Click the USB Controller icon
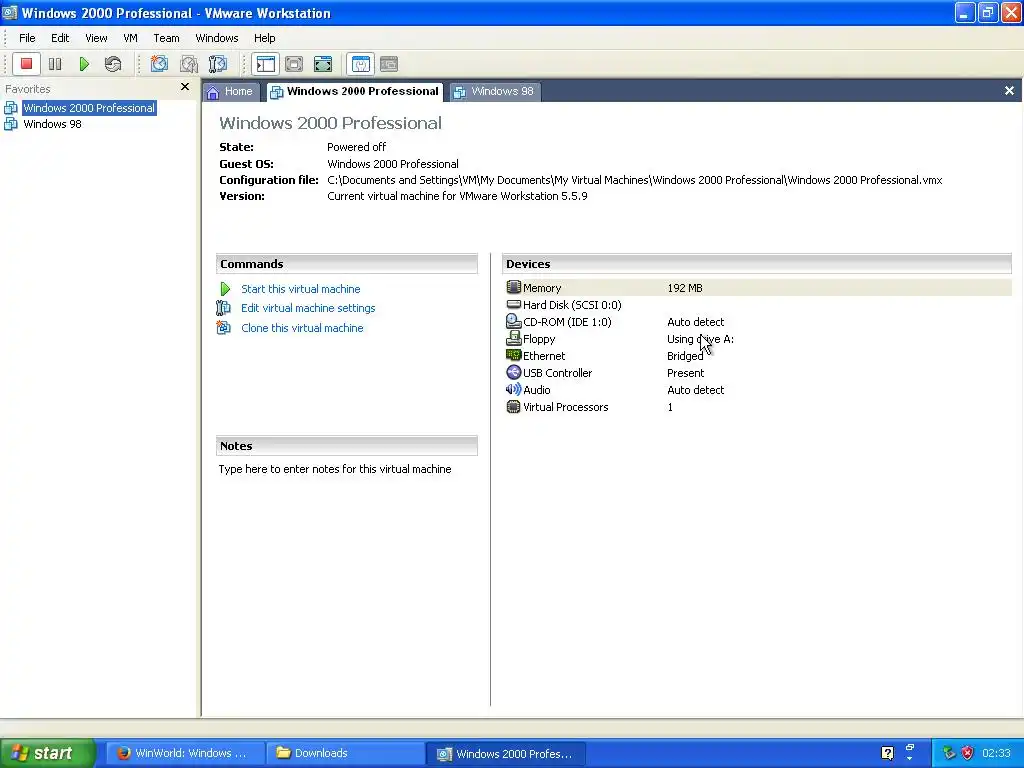 tap(514, 372)
